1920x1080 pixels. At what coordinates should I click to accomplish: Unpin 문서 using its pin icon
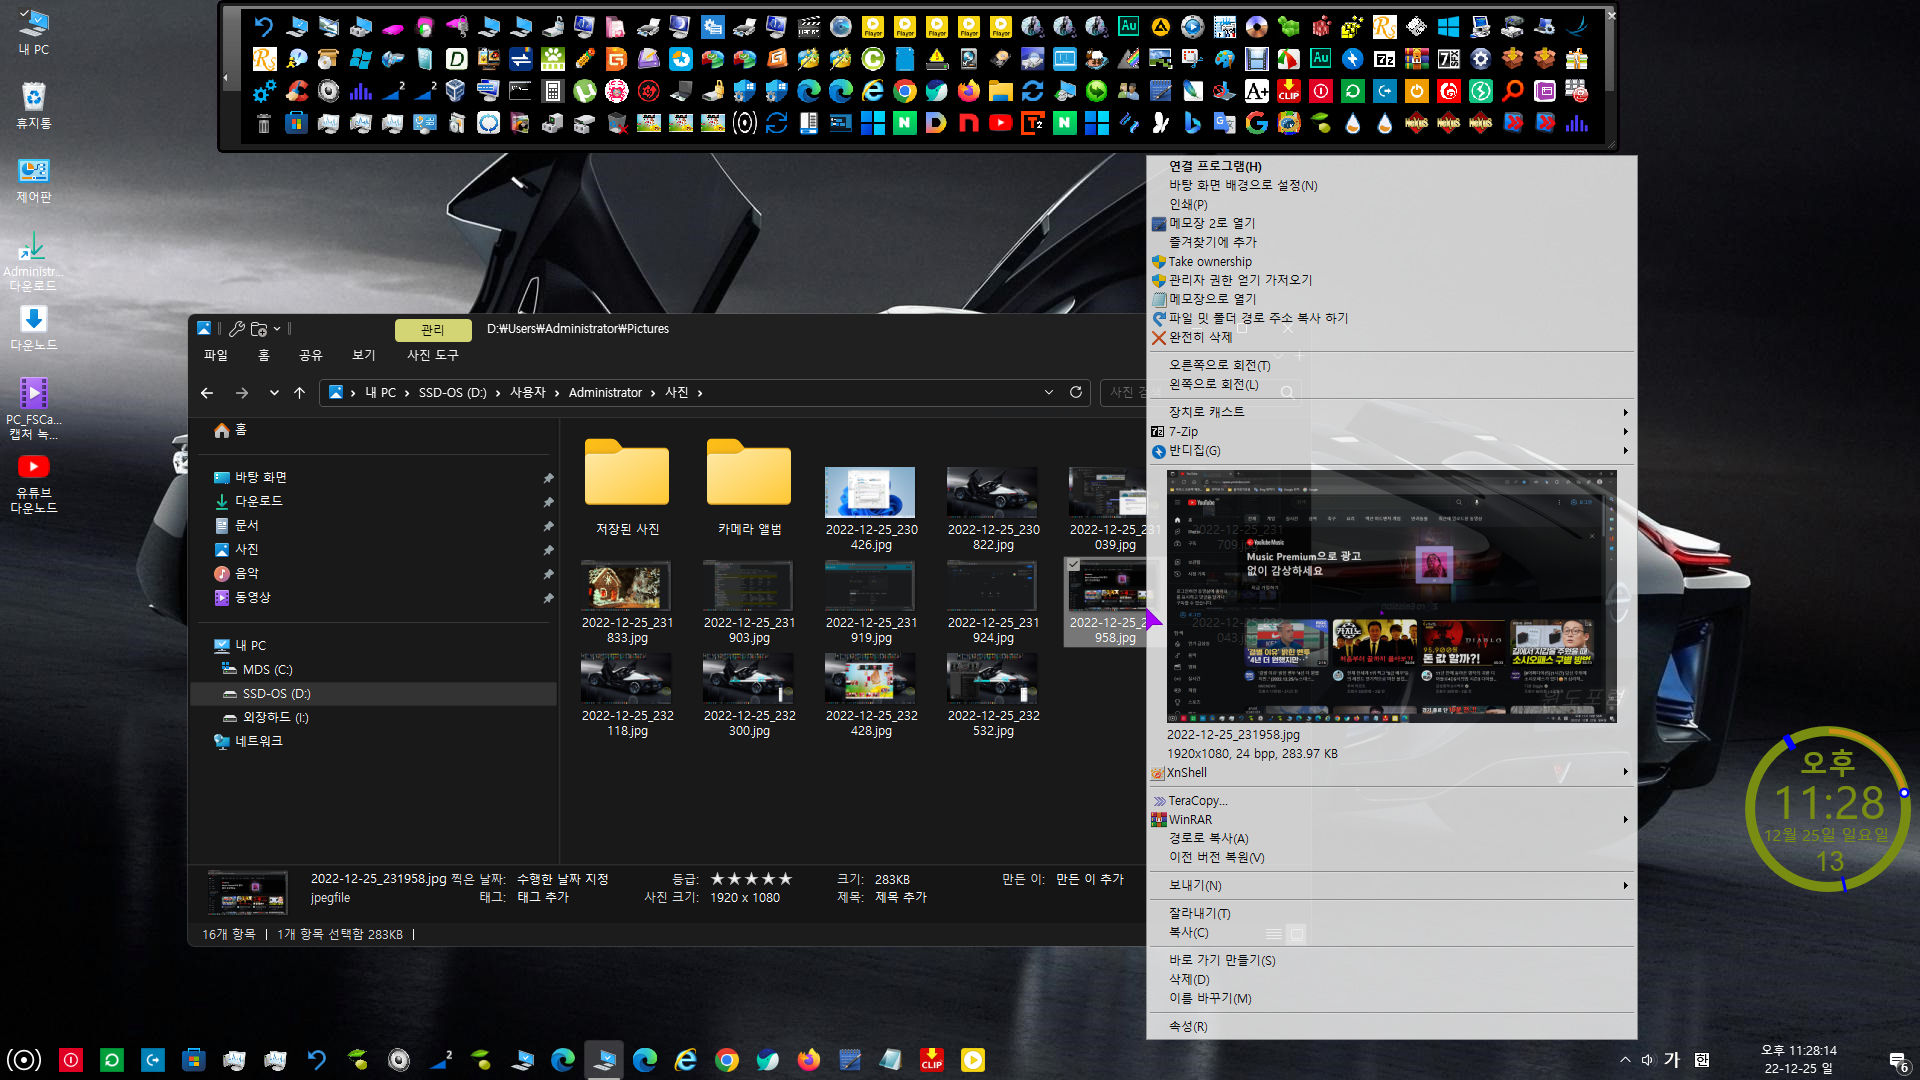pos(548,526)
